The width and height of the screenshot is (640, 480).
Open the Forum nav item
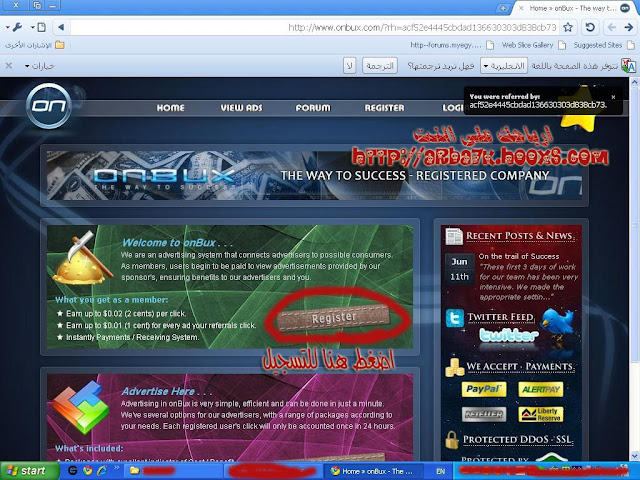point(313,108)
